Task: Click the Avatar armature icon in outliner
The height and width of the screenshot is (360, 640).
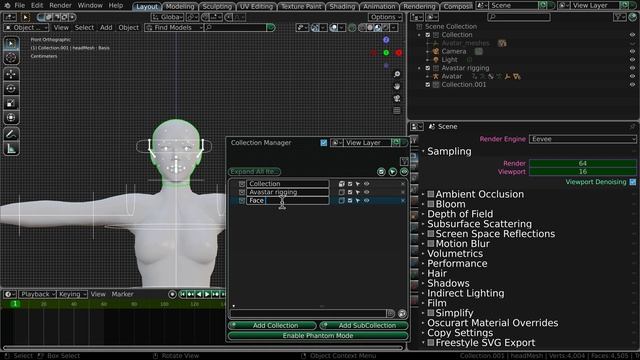Action: (436, 76)
